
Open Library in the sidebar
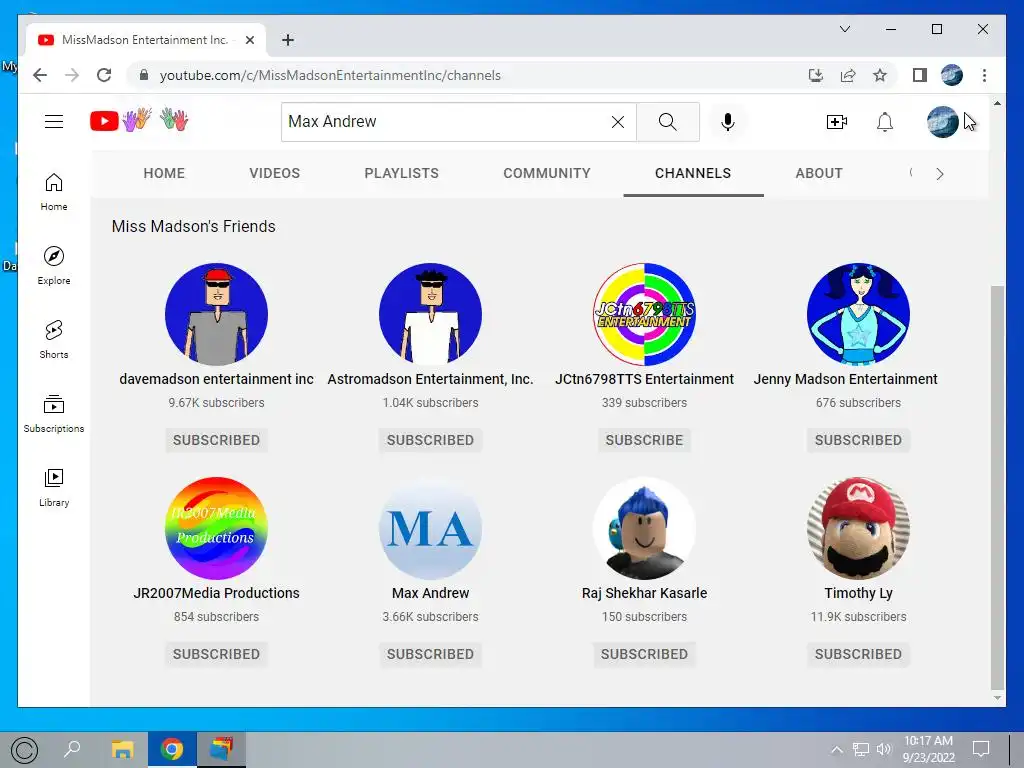tap(54, 488)
